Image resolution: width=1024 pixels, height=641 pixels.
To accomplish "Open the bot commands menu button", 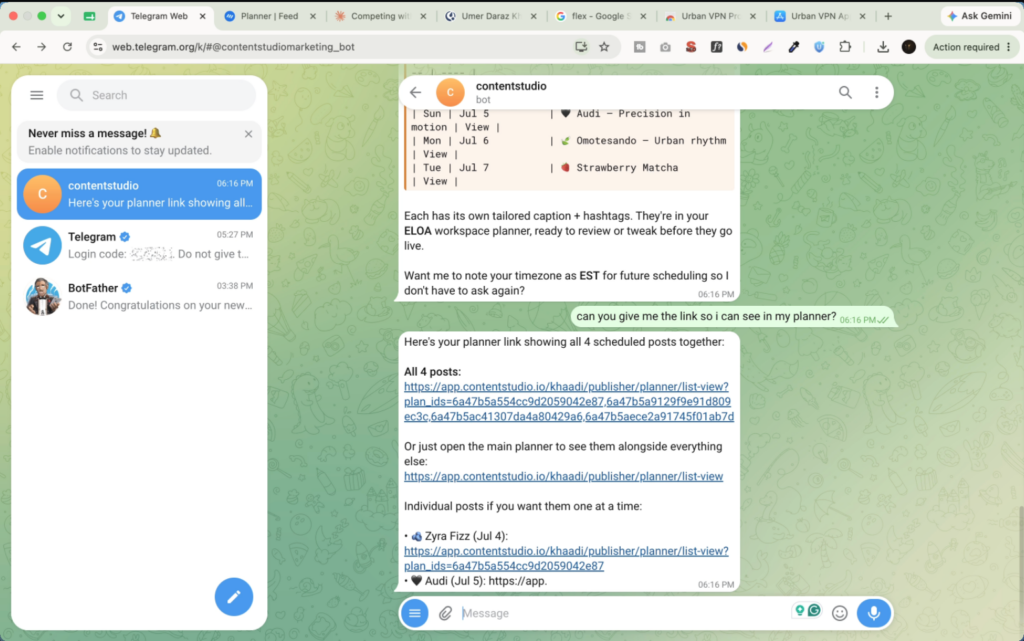I will pos(415,613).
